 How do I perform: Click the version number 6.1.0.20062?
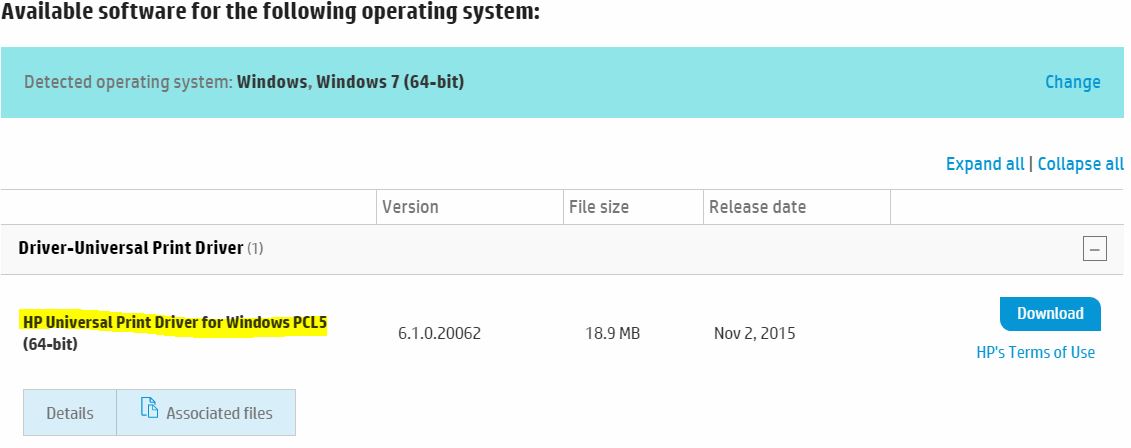(439, 333)
